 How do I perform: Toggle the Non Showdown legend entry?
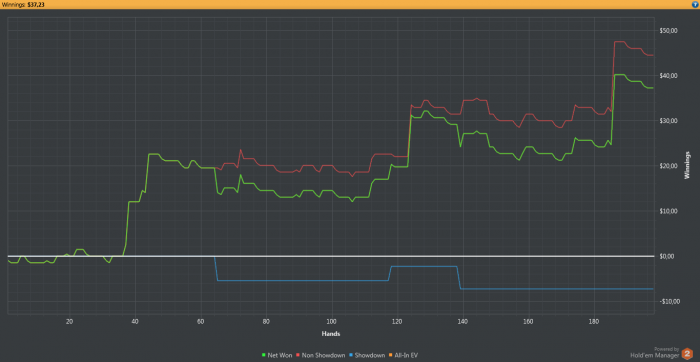point(321,355)
